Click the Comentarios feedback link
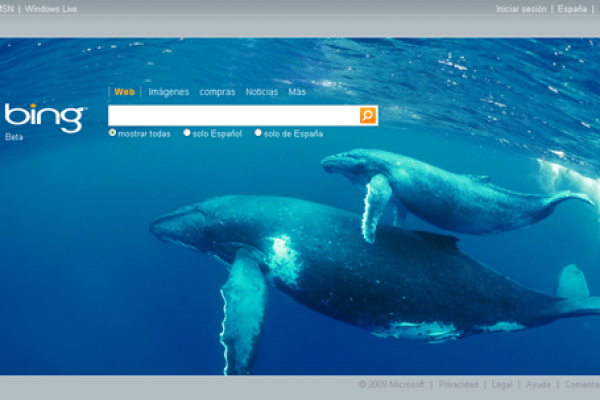 [x=582, y=384]
